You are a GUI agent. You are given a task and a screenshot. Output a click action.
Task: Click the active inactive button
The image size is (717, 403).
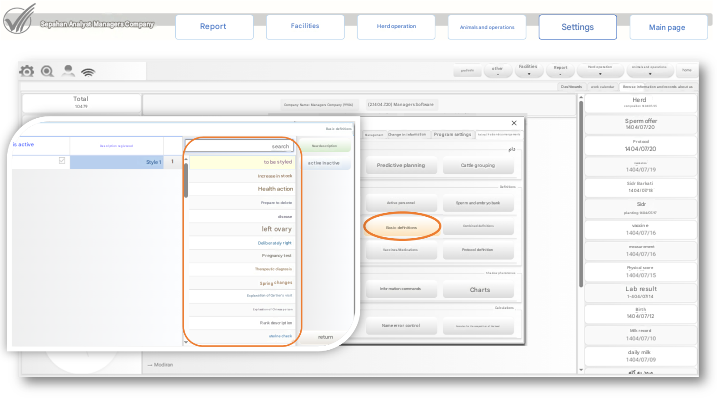pyautogui.click(x=324, y=163)
